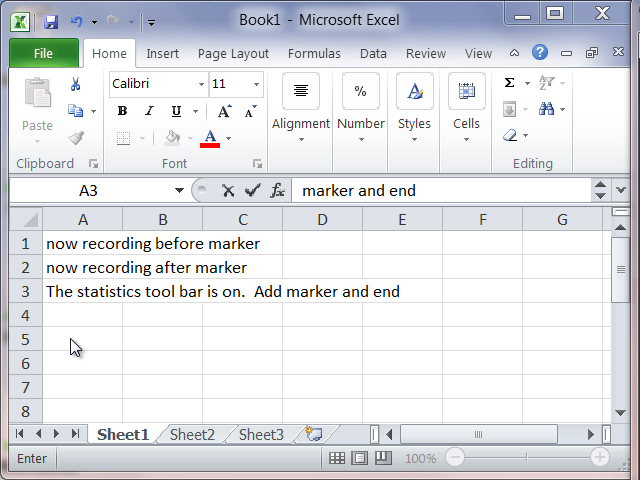Switch to Page Layout view in status bar
The width and height of the screenshot is (640, 480).
(358, 458)
